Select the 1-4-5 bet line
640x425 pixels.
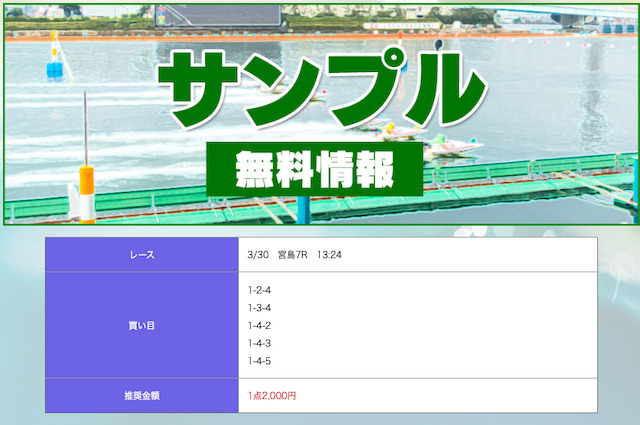260,361
